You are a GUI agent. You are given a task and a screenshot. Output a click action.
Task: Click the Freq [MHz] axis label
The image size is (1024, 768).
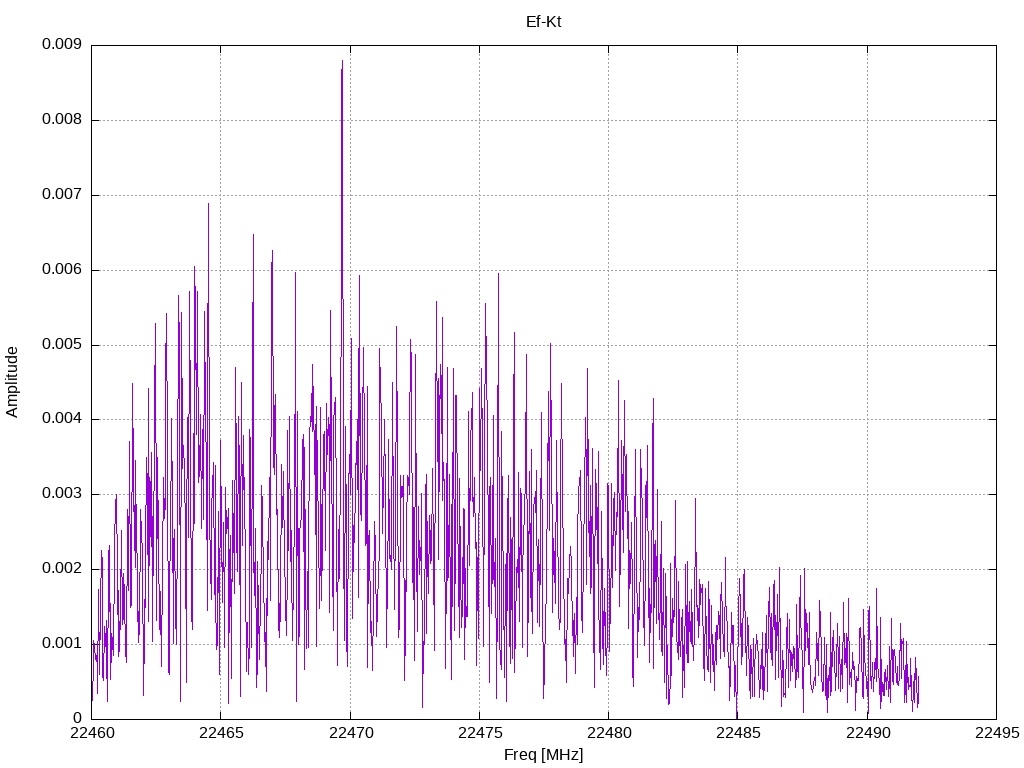(543, 755)
